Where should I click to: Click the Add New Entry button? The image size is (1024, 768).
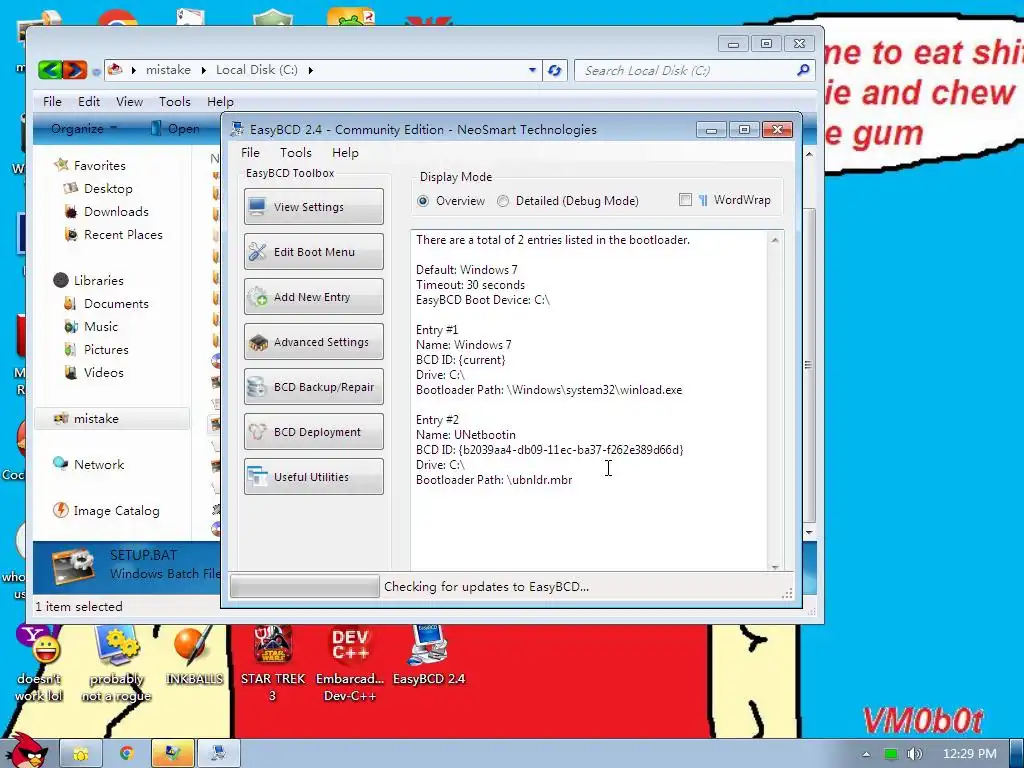(x=313, y=296)
